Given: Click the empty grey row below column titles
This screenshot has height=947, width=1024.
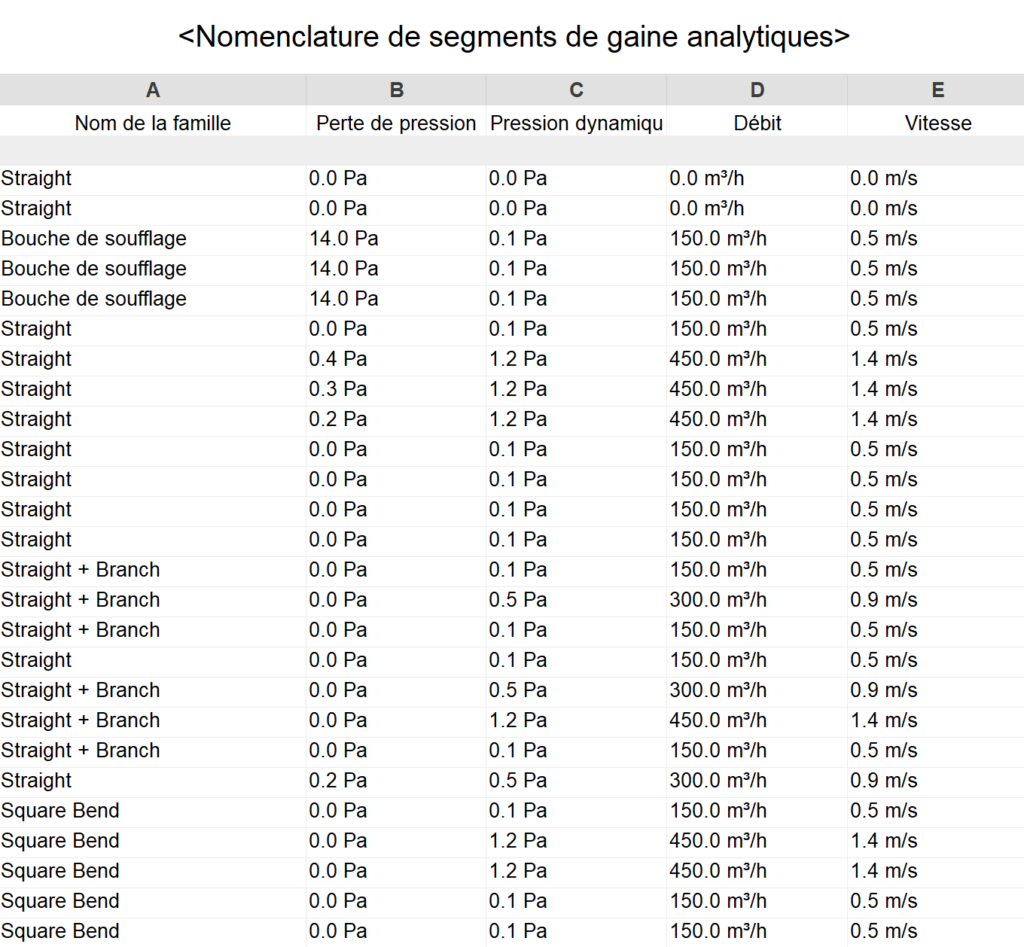Looking at the screenshot, I should pos(512,151).
